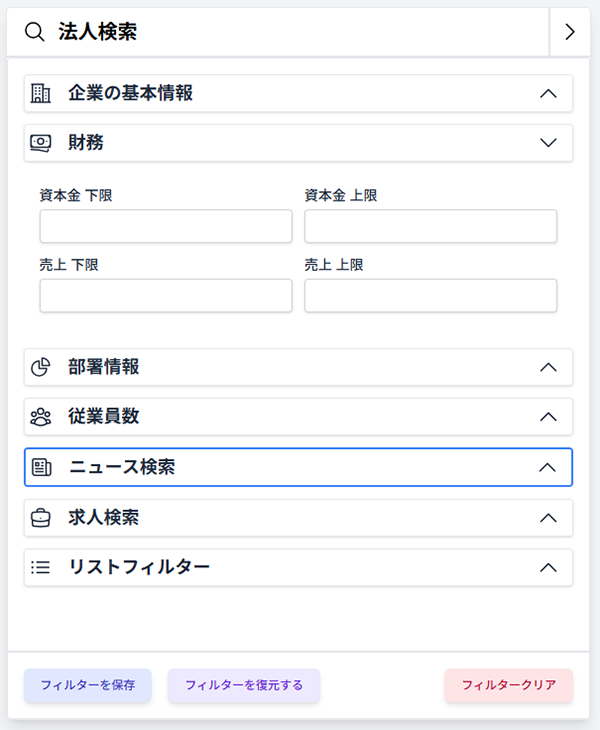Click the building icon for 企業の基本情報

41,93
